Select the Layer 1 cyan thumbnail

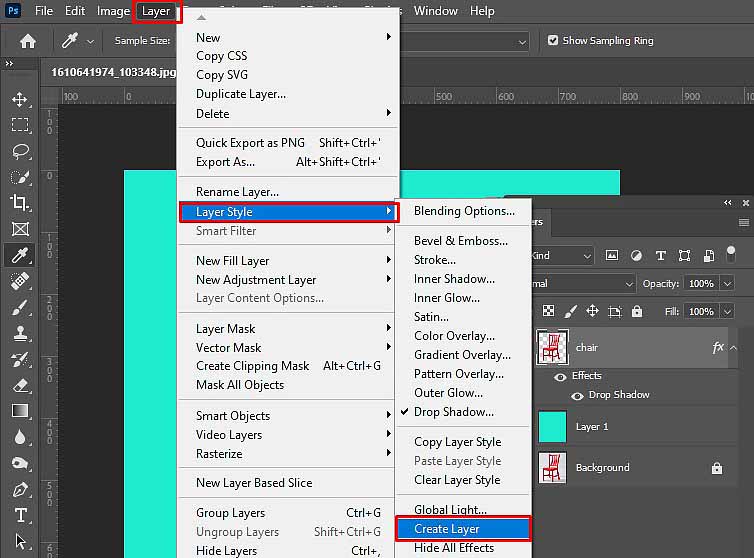click(552, 426)
